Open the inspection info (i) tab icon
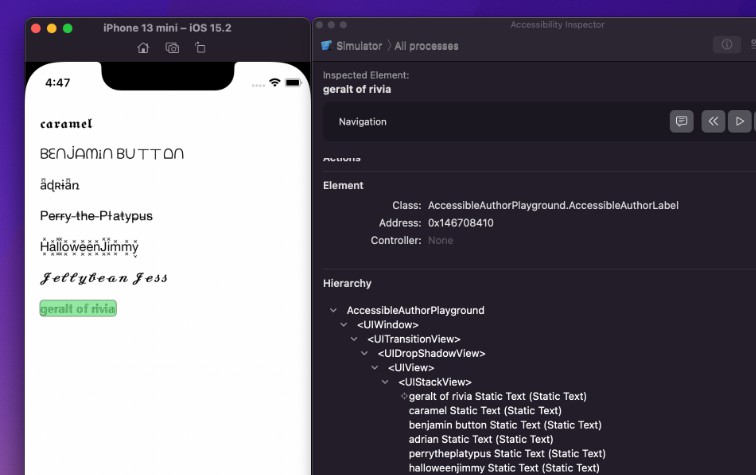This screenshot has height=475, width=756. coord(727,45)
